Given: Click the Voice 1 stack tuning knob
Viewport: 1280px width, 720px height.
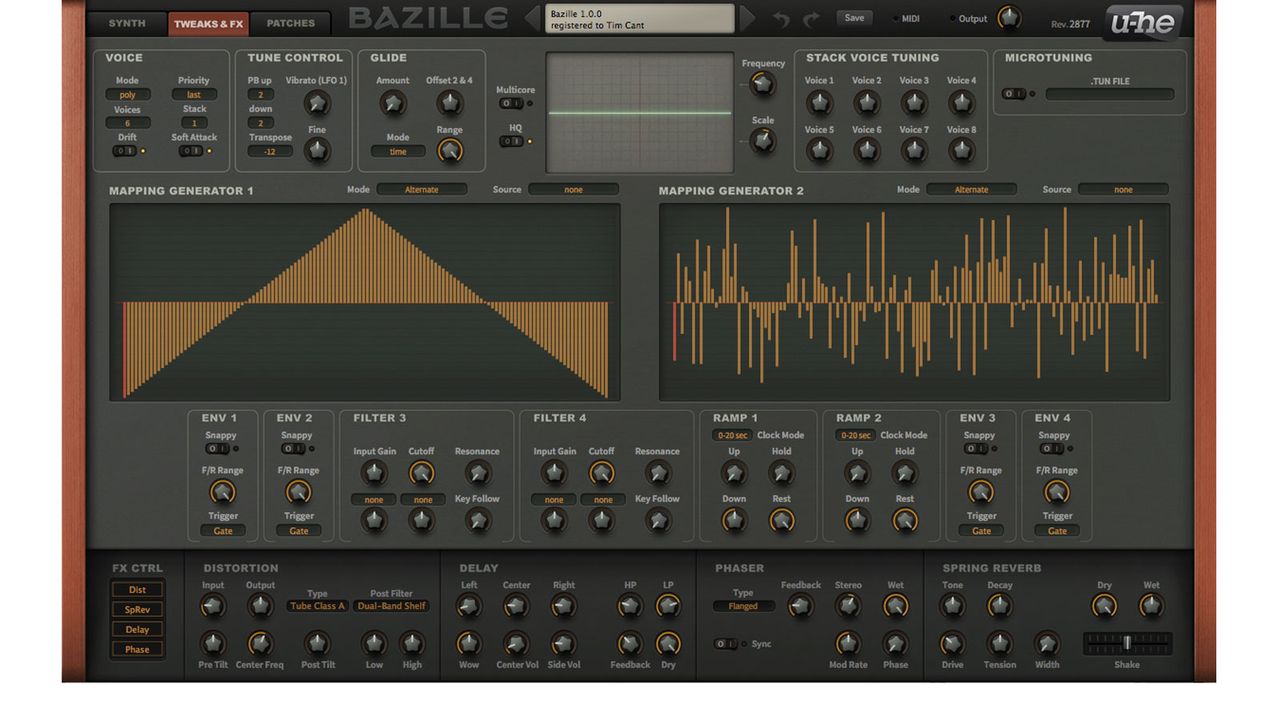Looking at the screenshot, I should coord(819,102).
